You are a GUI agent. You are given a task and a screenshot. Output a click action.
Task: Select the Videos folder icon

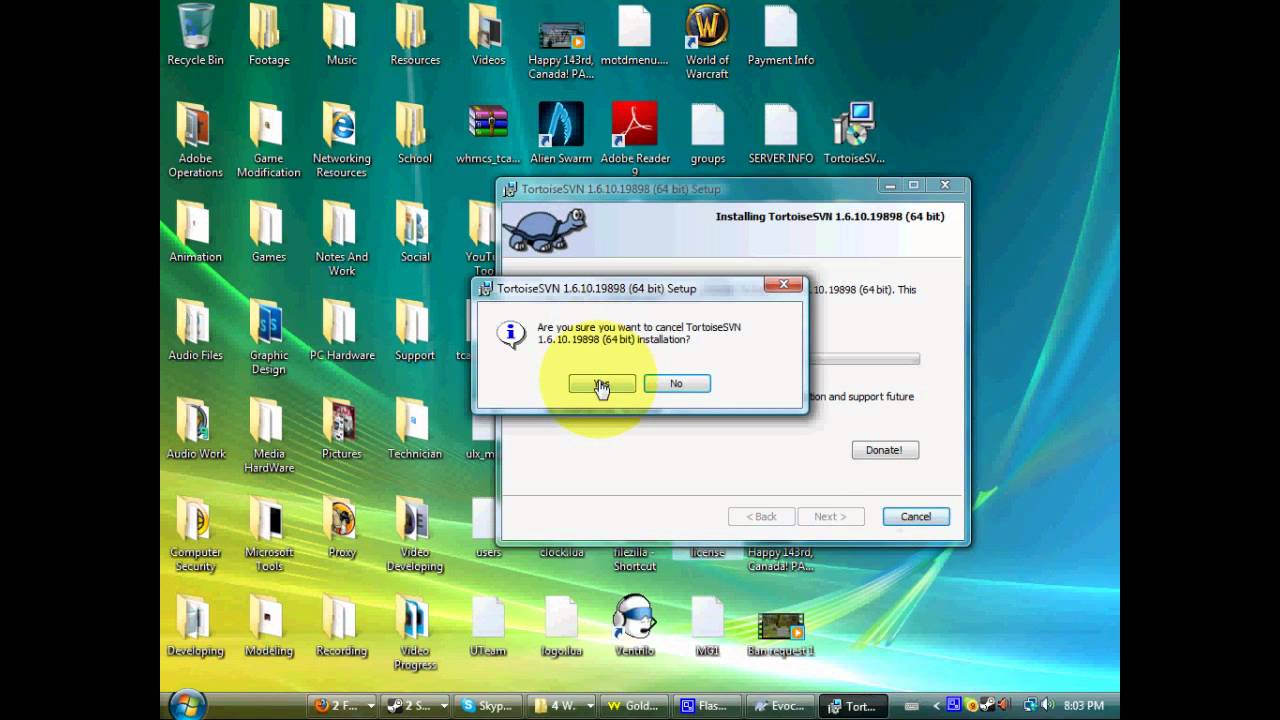tap(488, 35)
